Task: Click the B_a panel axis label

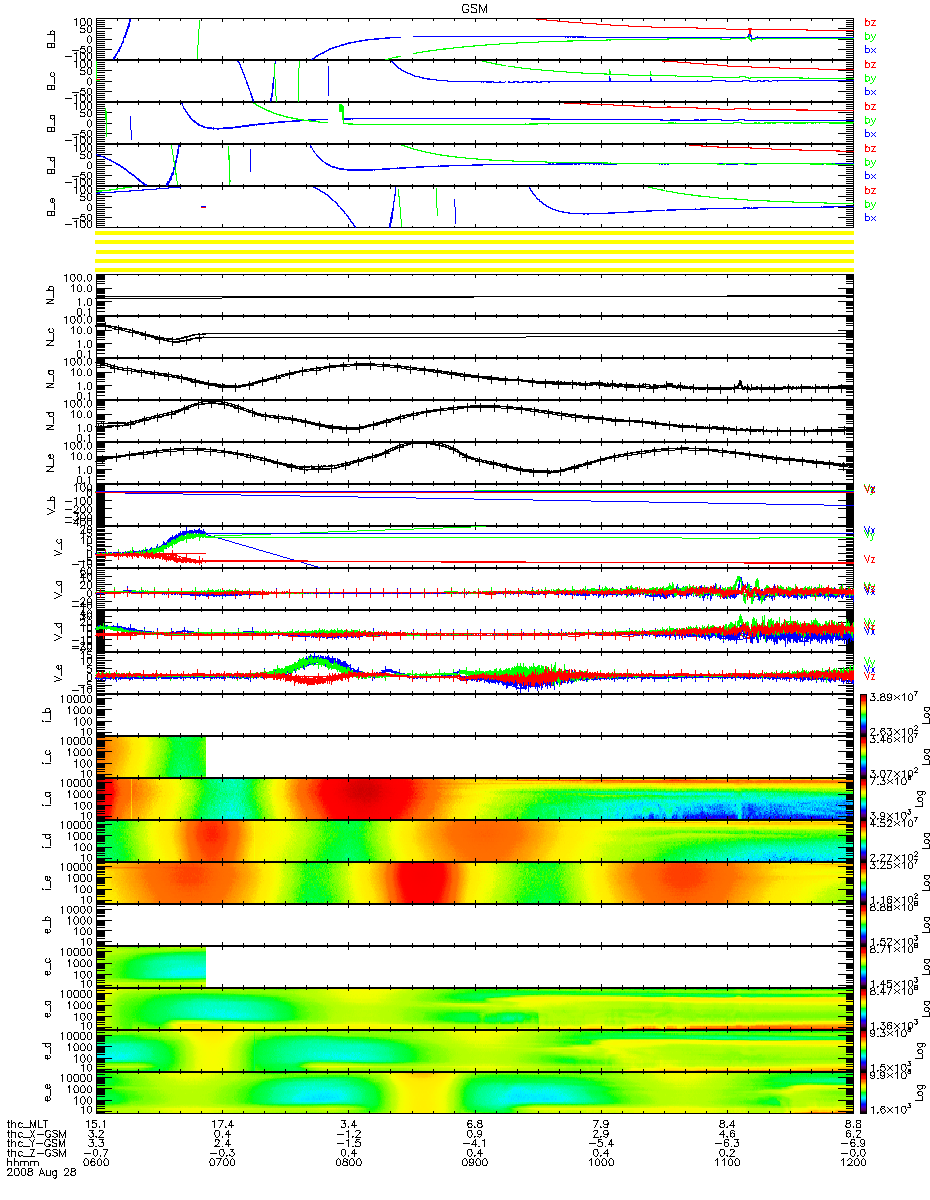Action: [51, 123]
